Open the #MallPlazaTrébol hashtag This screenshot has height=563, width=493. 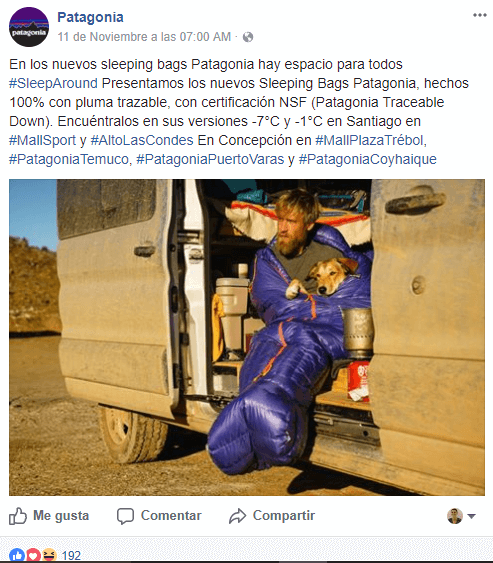click(369, 140)
